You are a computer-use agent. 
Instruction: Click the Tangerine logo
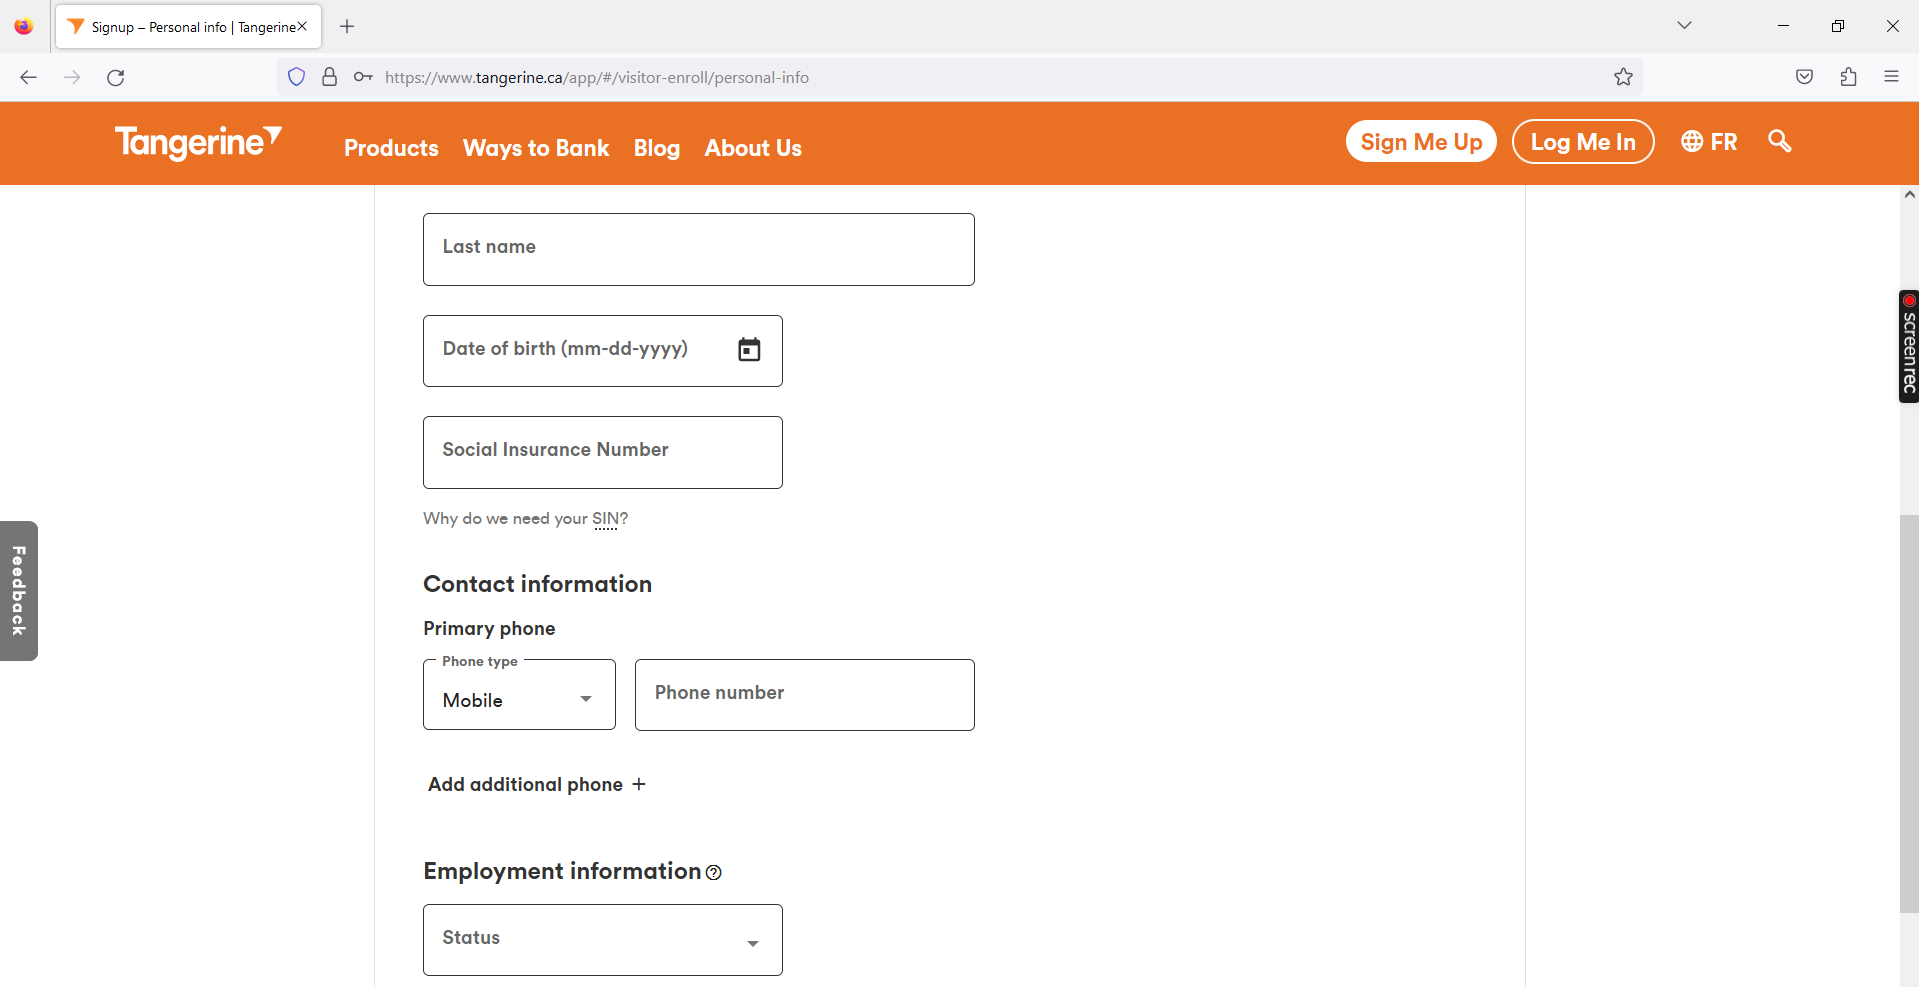(x=197, y=143)
